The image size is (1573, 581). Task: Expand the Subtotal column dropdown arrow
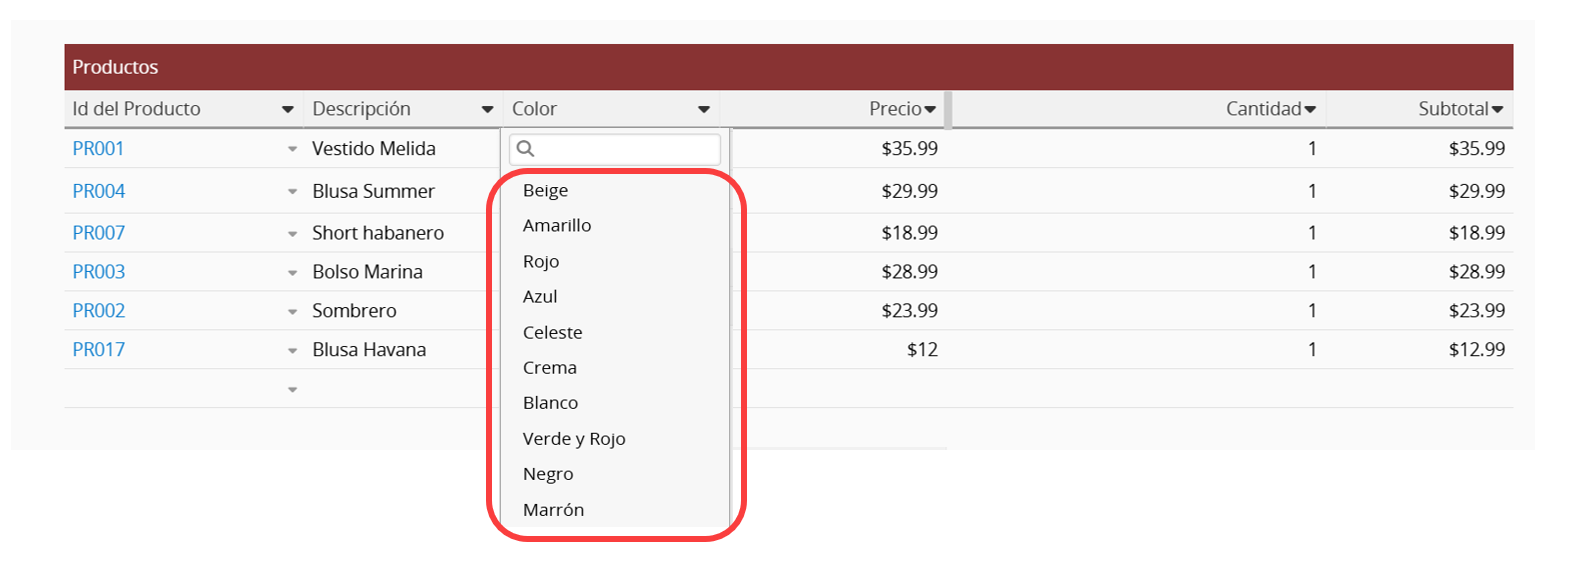[1497, 110]
